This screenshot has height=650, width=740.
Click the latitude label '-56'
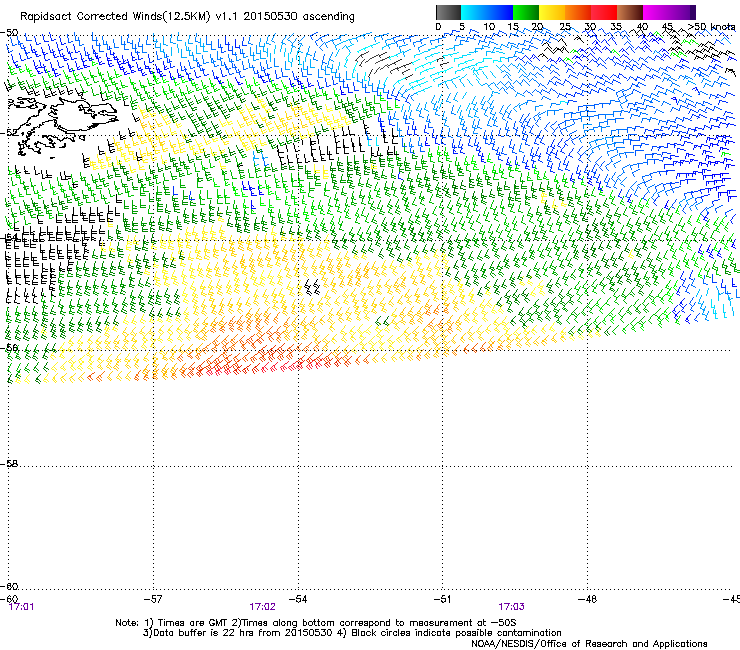[9, 347]
